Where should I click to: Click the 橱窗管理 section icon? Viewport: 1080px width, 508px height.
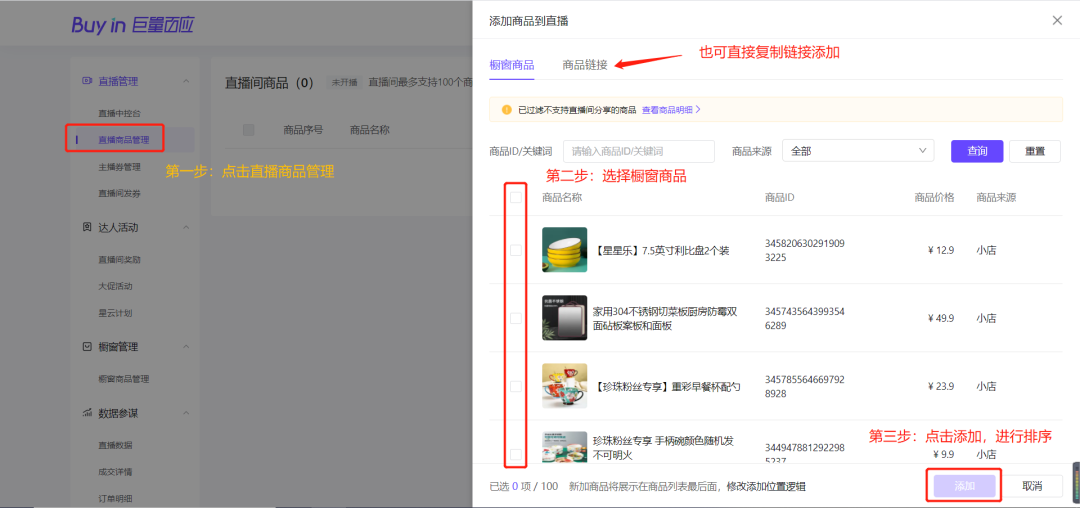87,346
